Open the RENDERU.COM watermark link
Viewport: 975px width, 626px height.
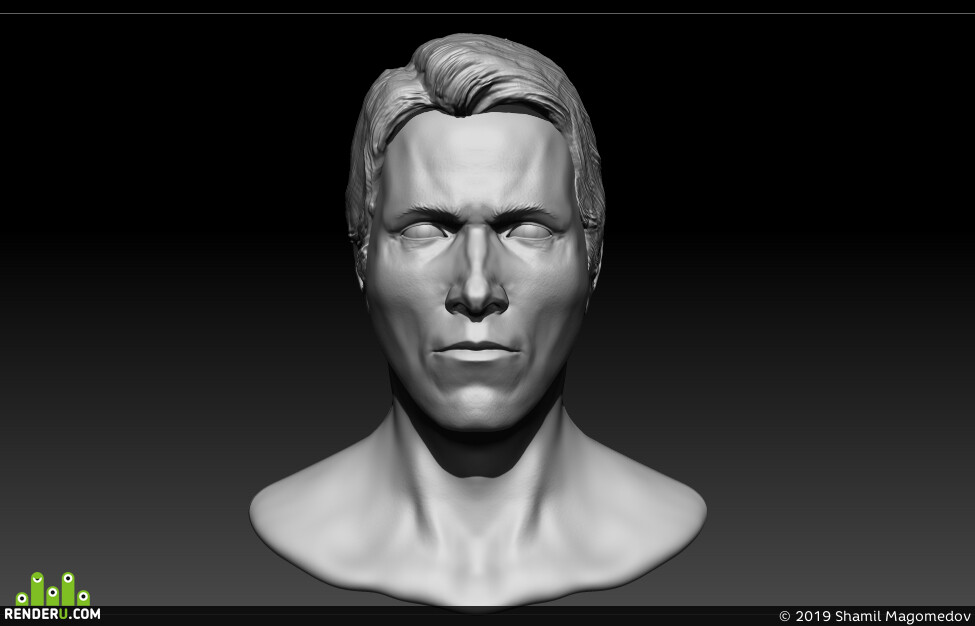(52, 614)
